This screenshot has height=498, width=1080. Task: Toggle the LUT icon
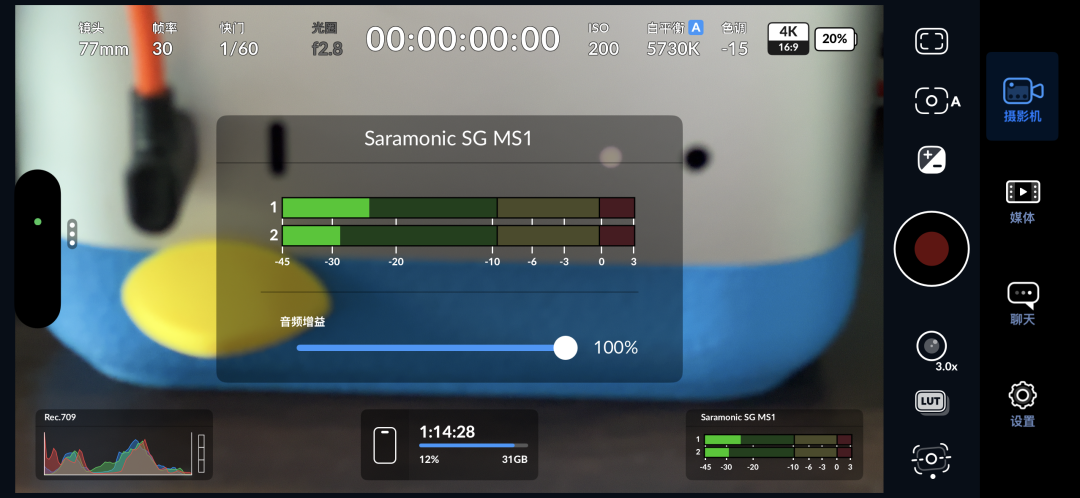click(931, 402)
